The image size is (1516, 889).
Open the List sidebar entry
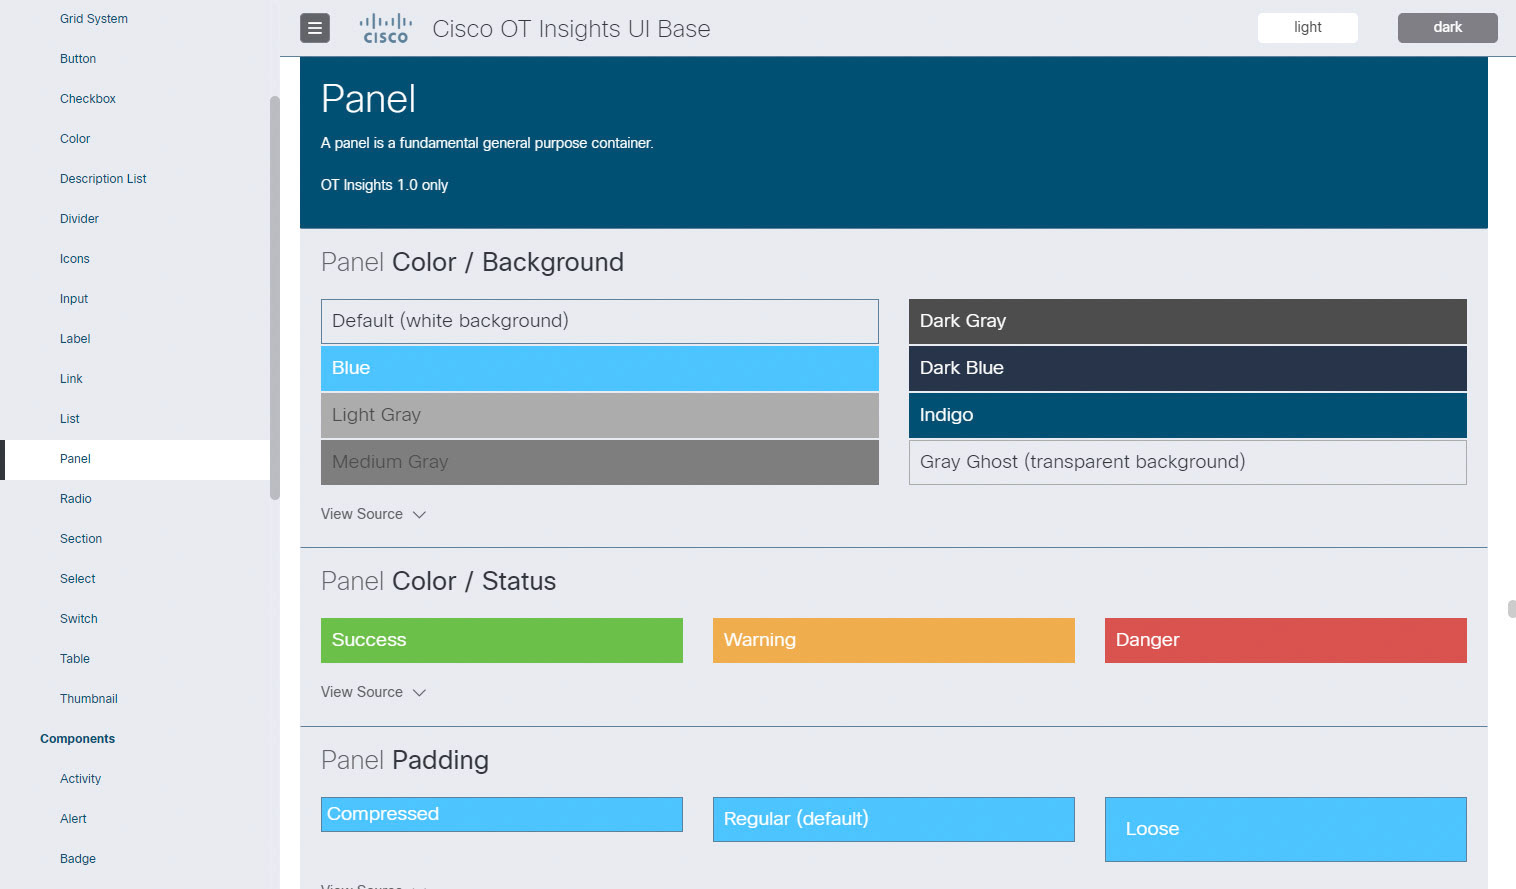point(70,419)
